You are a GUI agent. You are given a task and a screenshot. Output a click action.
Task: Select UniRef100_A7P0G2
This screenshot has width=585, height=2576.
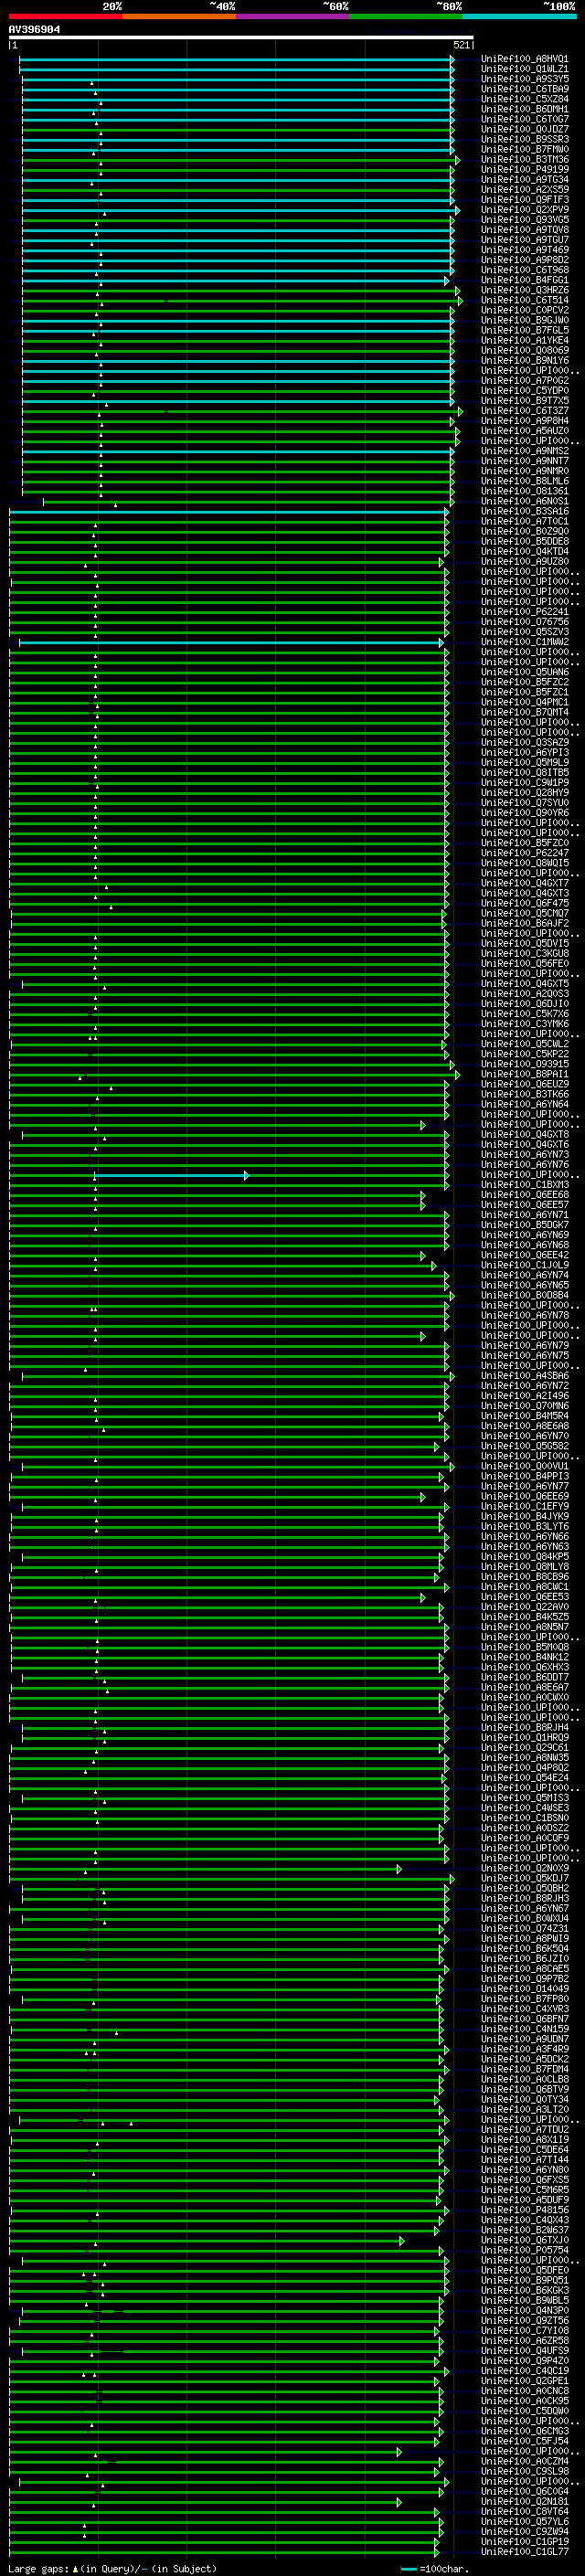click(524, 381)
